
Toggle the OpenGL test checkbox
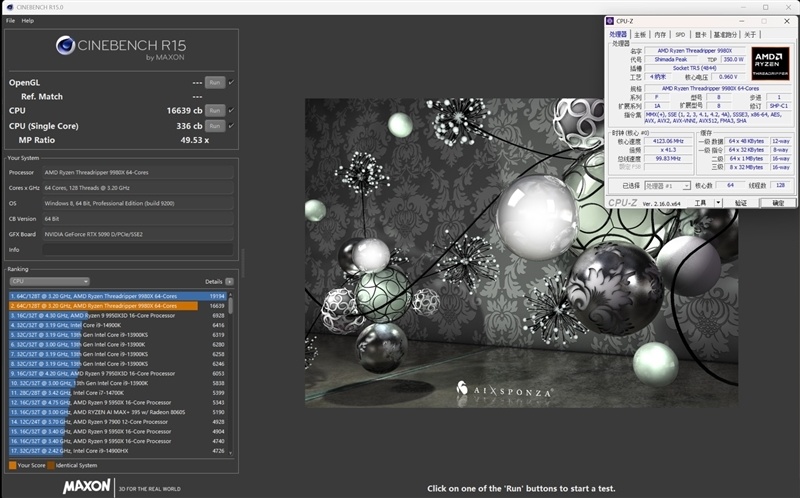pos(231,82)
